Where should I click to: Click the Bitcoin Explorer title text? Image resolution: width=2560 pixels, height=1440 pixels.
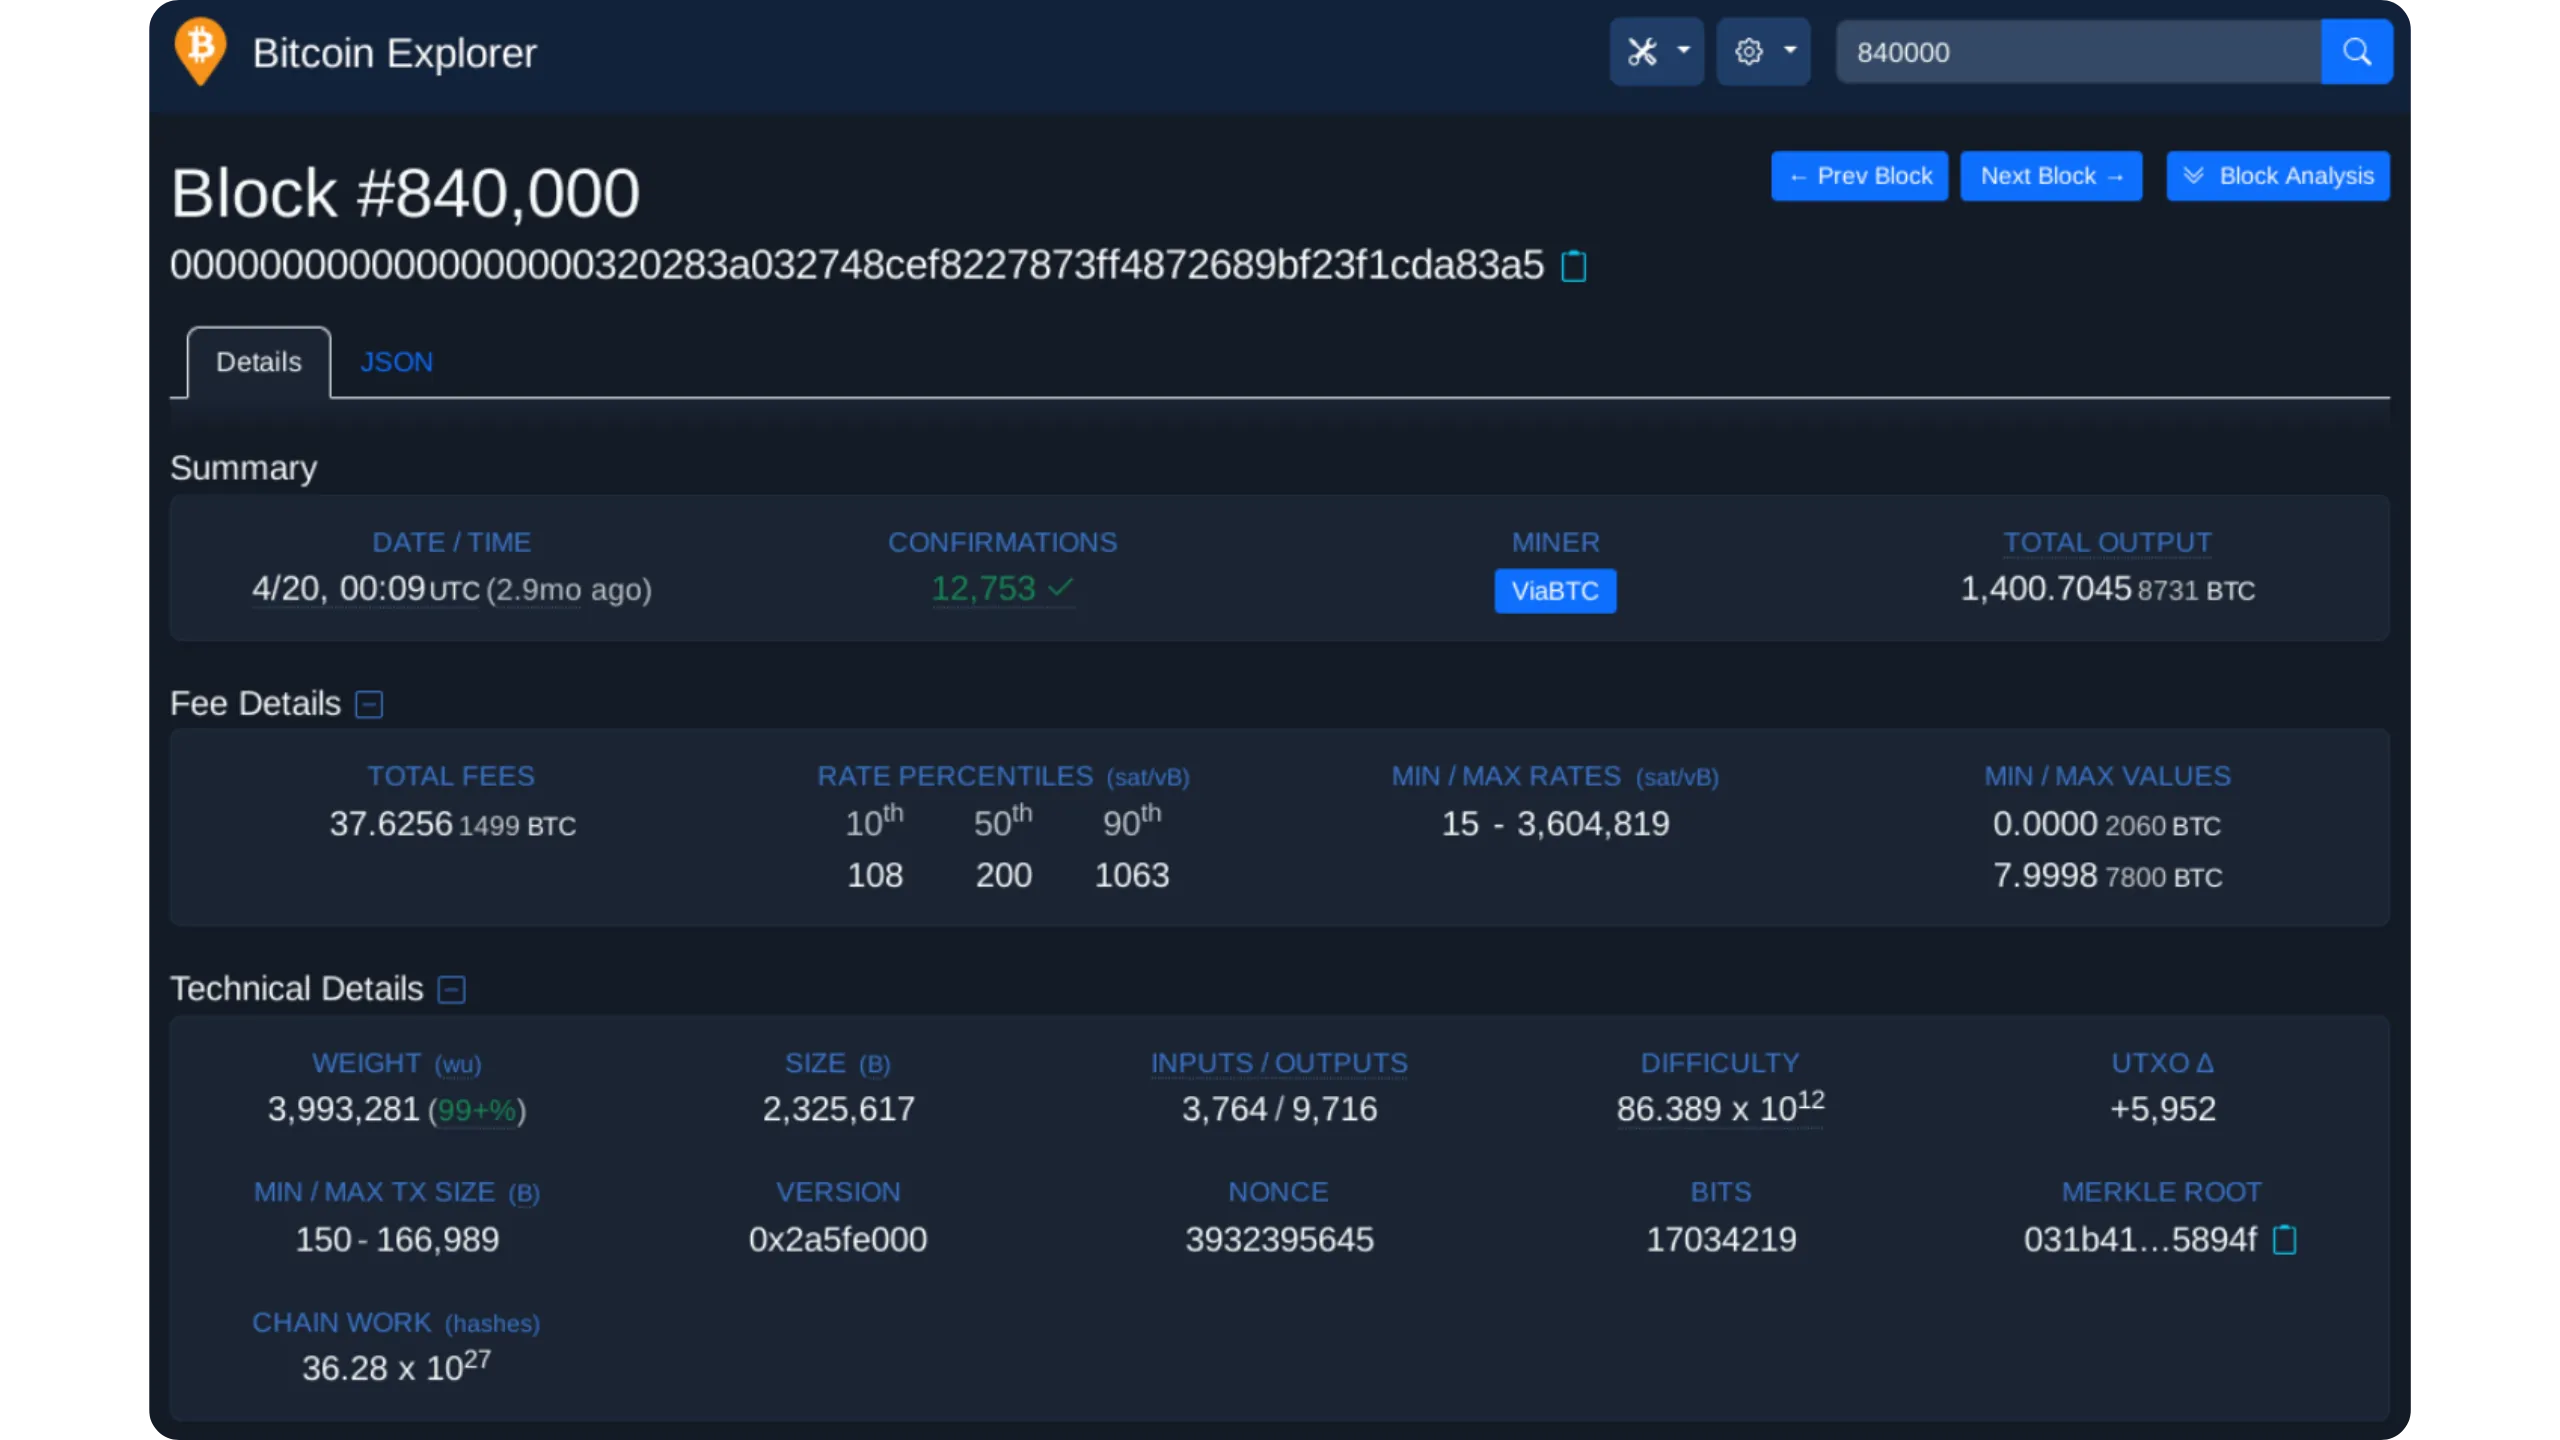(x=394, y=53)
